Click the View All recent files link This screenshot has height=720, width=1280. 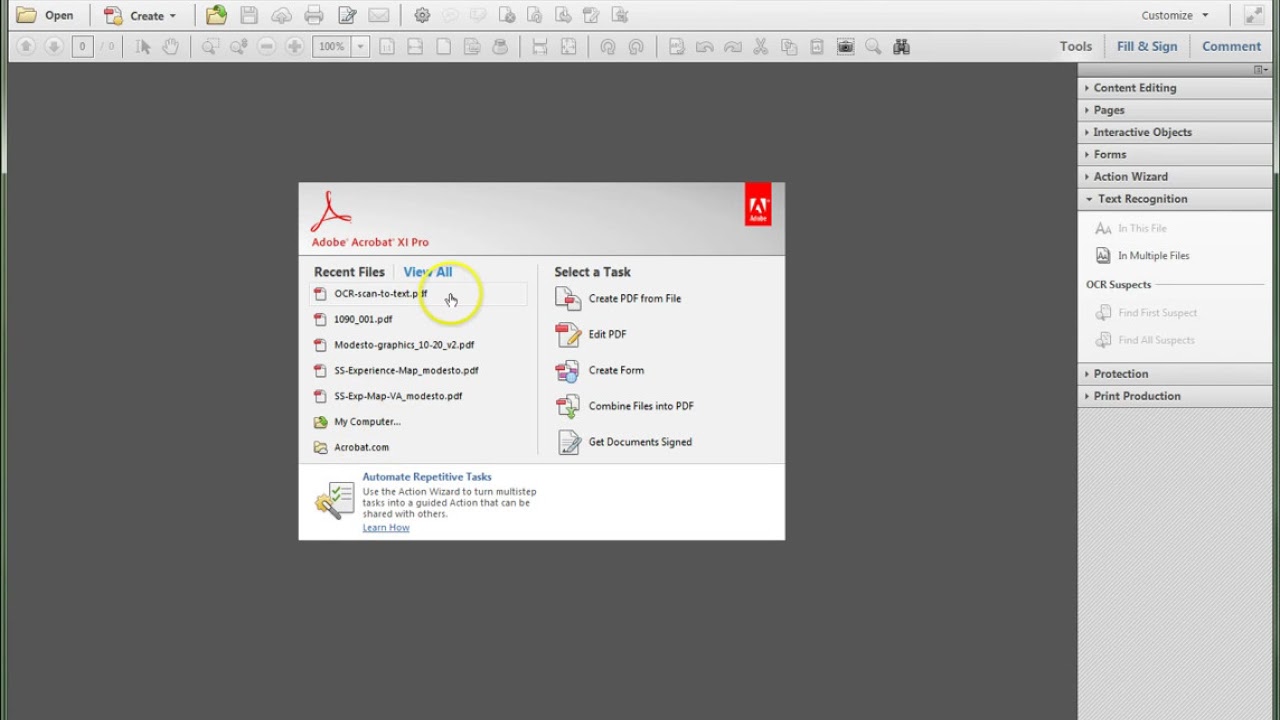tap(428, 272)
